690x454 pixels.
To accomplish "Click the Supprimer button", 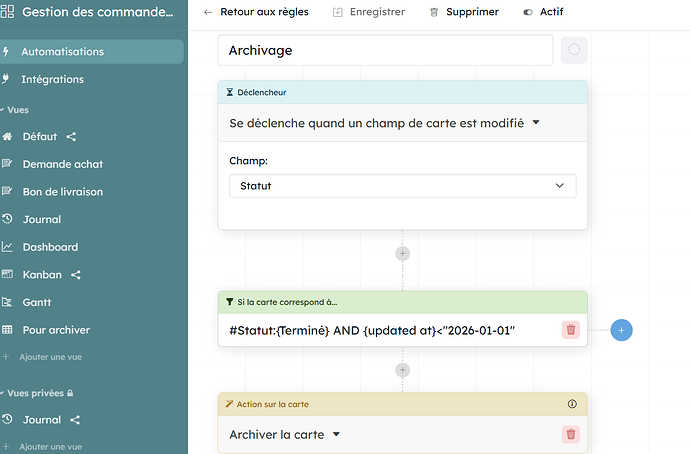I will pyautogui.click(x=464, y=12).
